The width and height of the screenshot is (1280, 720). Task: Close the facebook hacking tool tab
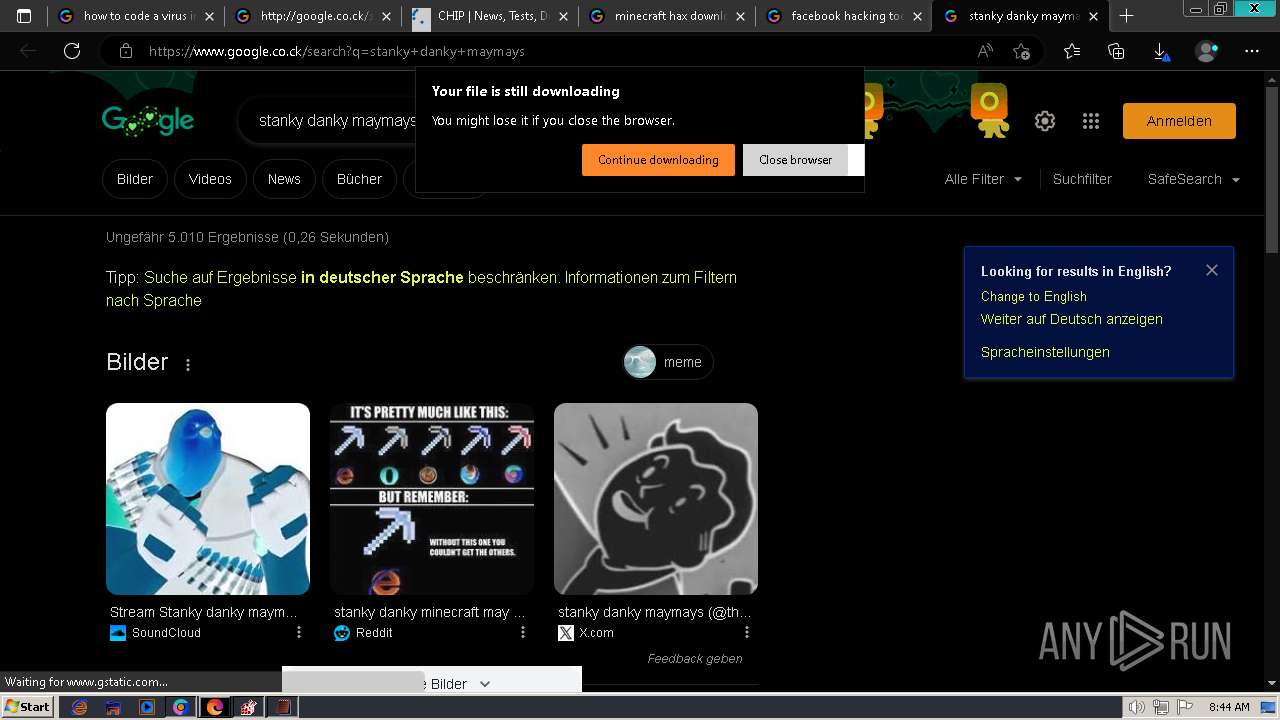918,17
